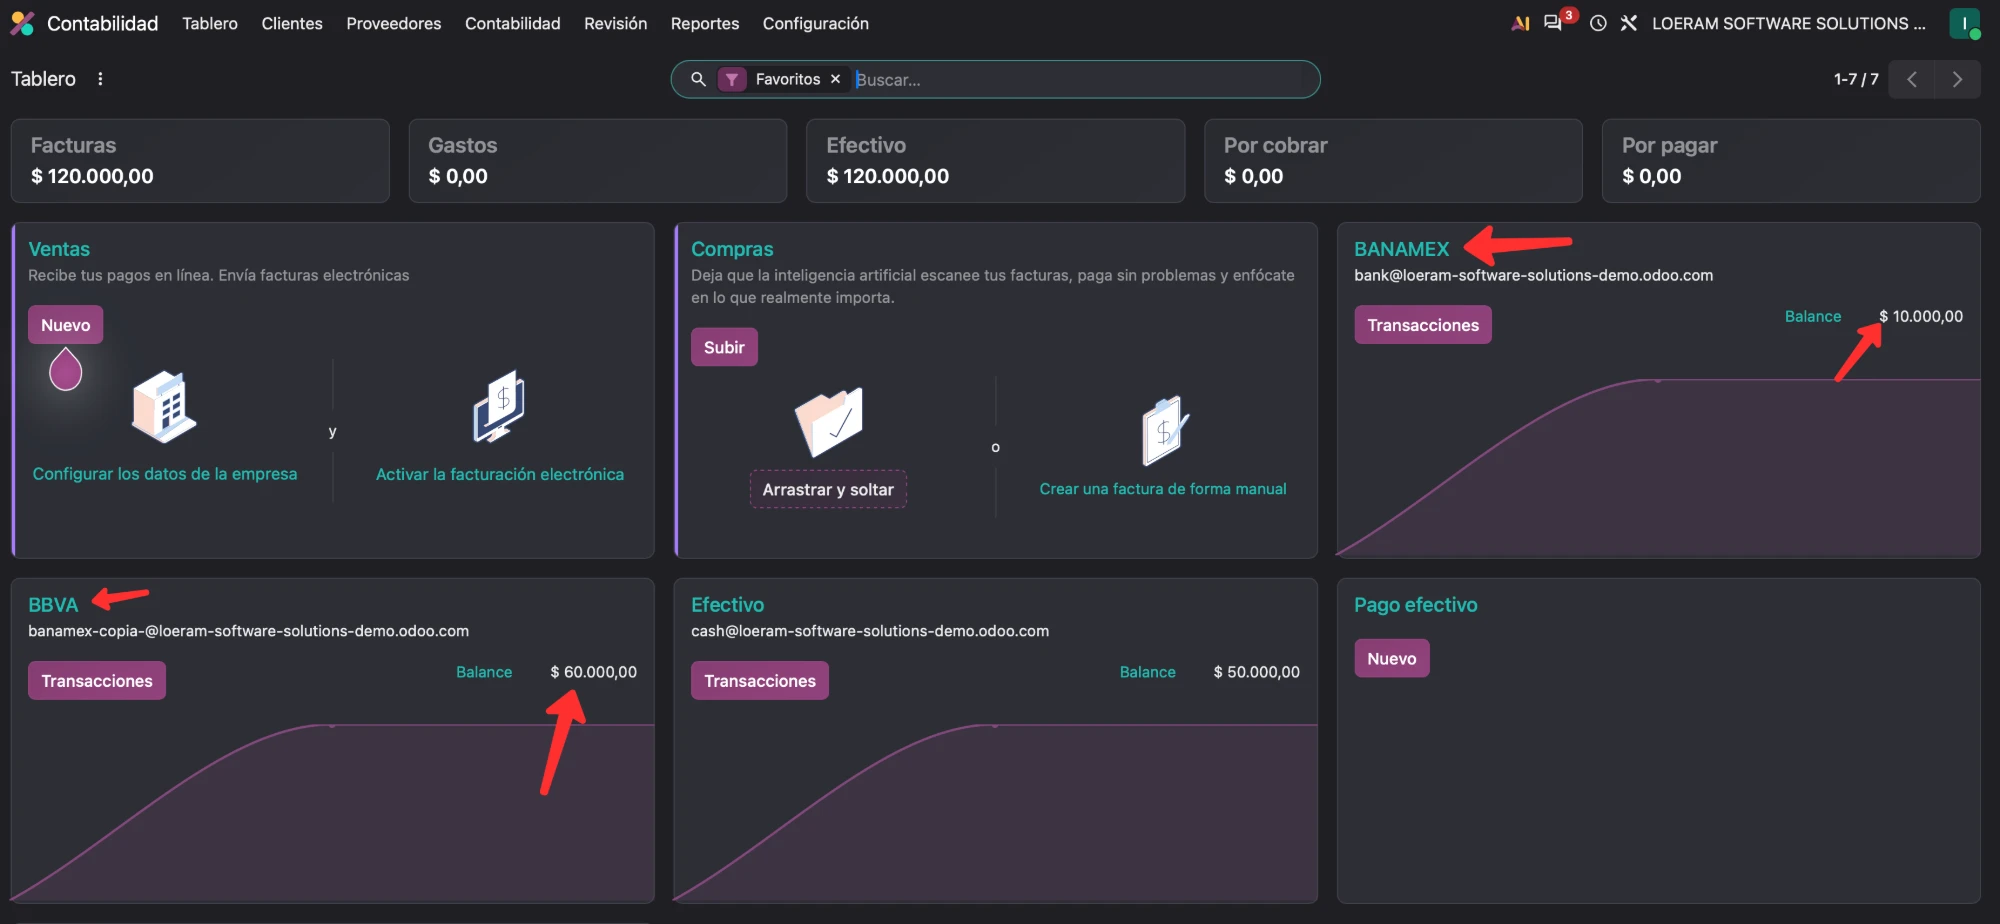
Task: Go to the previous page arrow
Action: click(x=1911, y=79)
